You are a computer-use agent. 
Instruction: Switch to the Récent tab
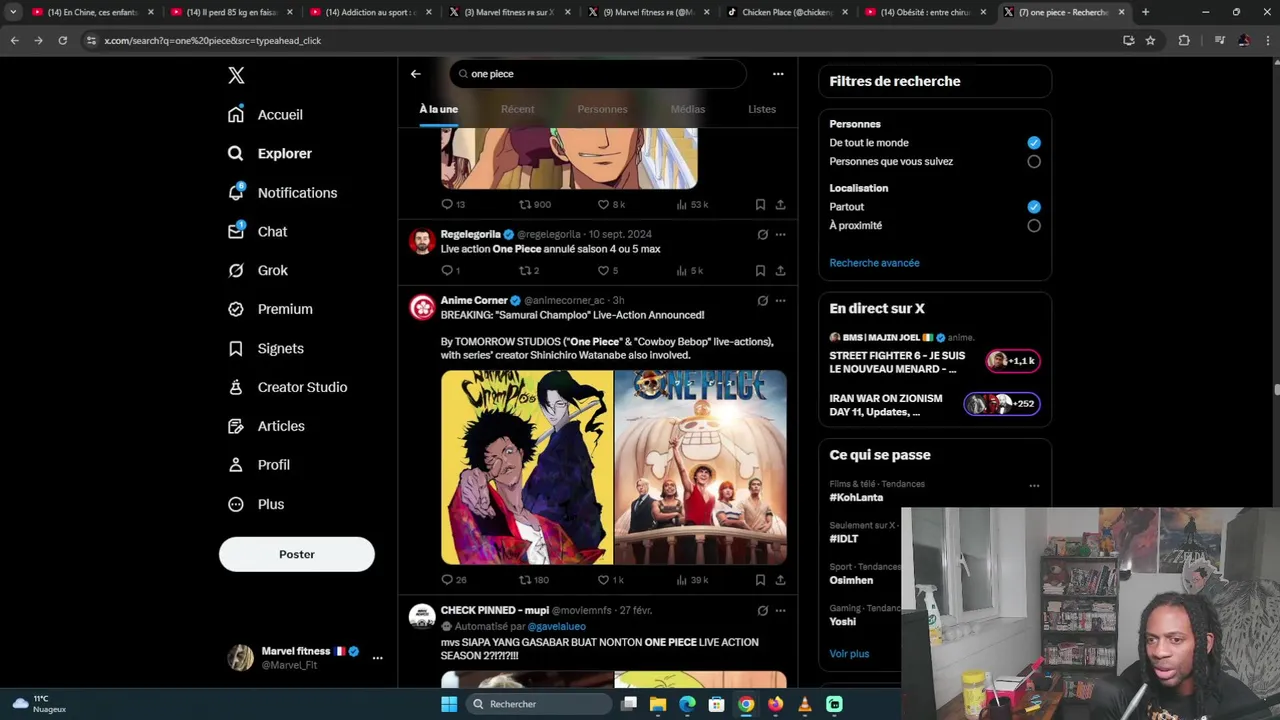pyautogui.click(x=518, y=109)
